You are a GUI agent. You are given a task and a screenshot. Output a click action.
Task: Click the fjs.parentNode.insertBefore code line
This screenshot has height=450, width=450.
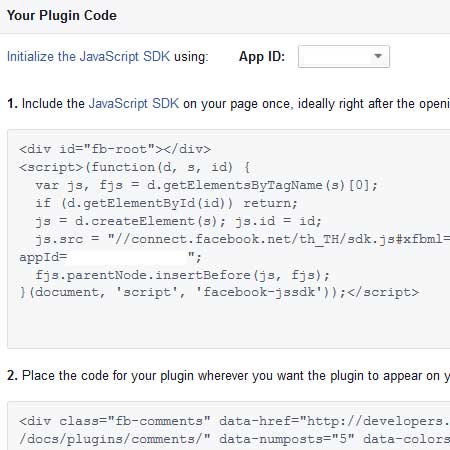pos(183,275)
